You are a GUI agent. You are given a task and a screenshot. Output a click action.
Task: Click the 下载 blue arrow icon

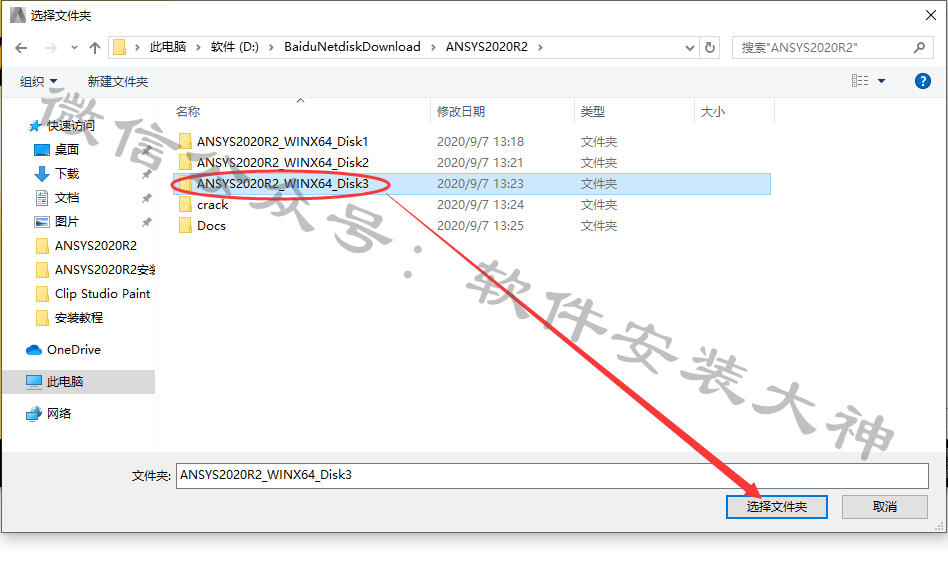(x=42, y=174)
